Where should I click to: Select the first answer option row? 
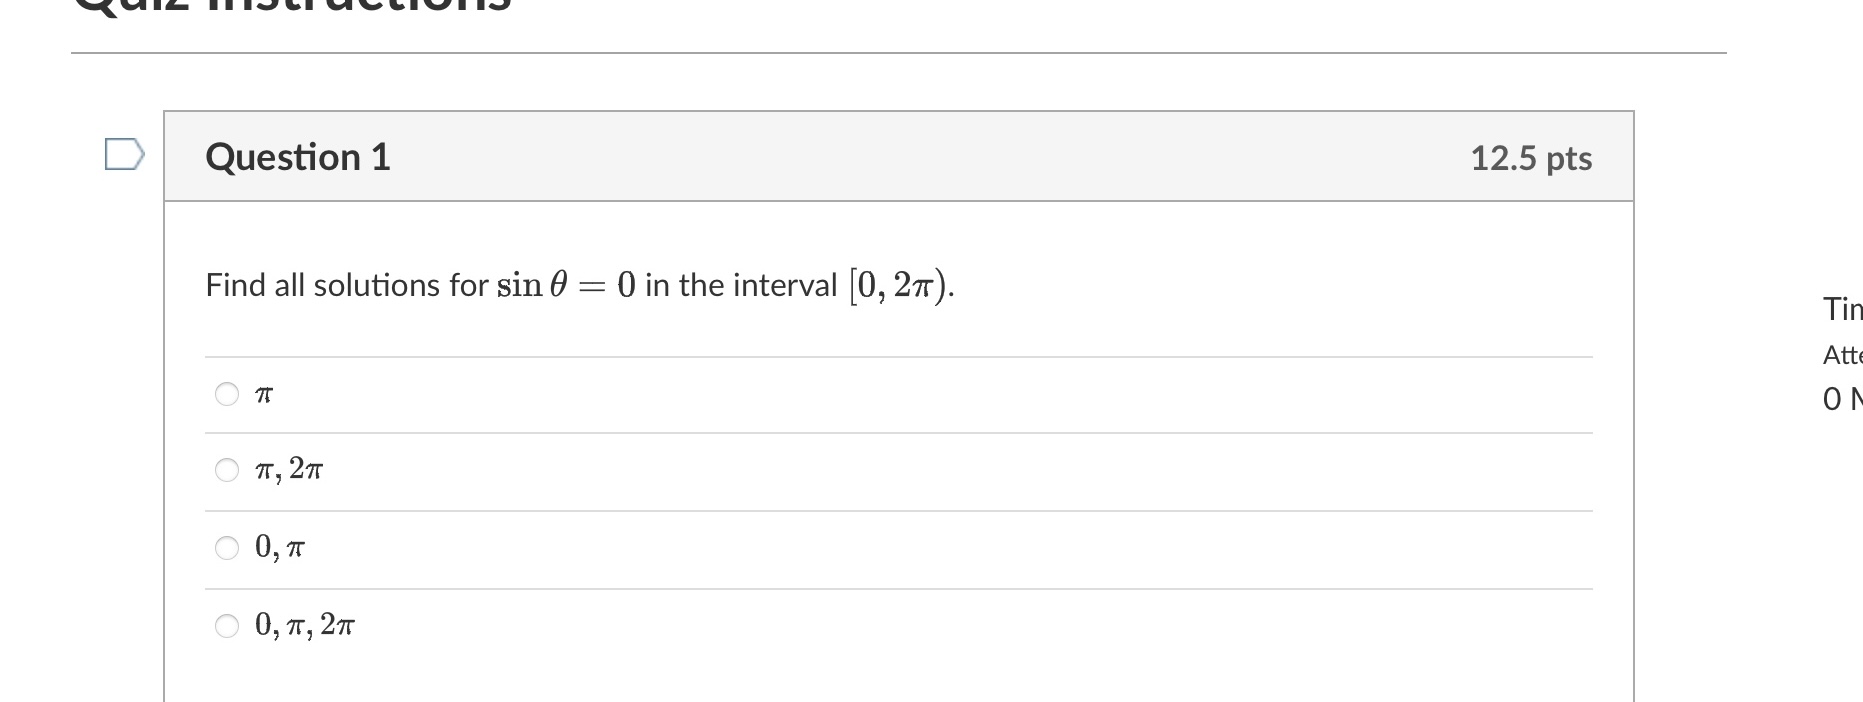coord(700,394)
